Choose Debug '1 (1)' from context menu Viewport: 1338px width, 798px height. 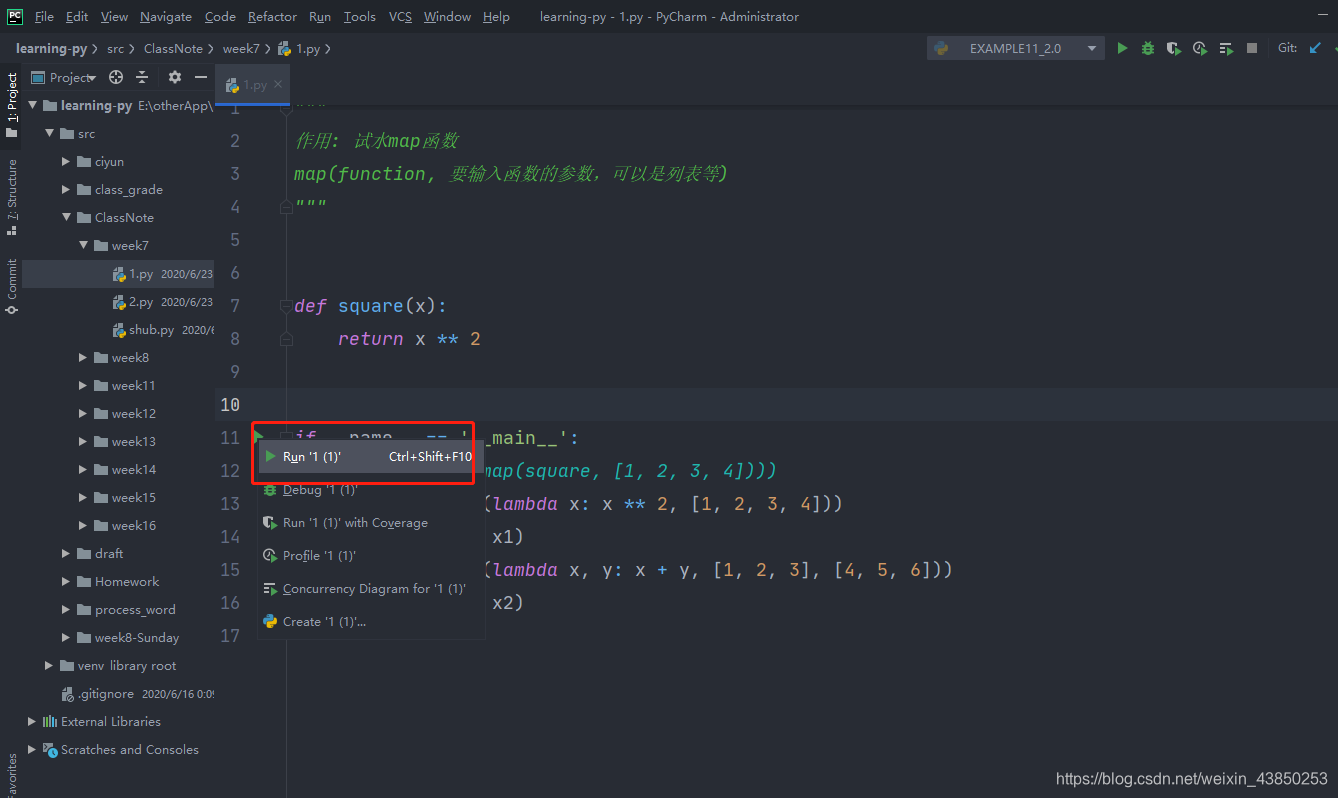coord(372,490)
